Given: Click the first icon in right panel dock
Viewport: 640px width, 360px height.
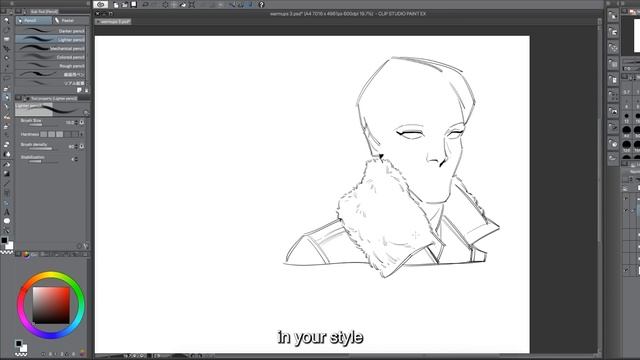Looking at the screenshot, I should click(613, 16).
